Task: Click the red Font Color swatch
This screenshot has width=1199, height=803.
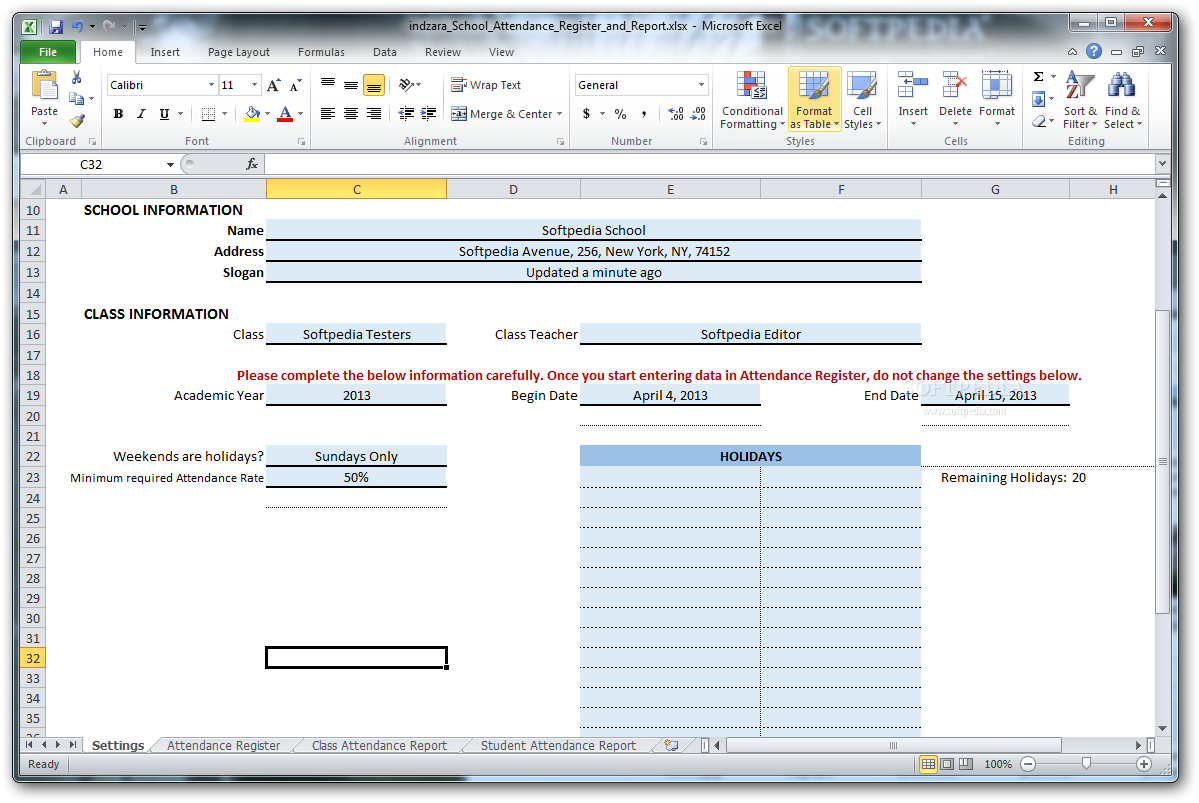Action: click(285, 114)
